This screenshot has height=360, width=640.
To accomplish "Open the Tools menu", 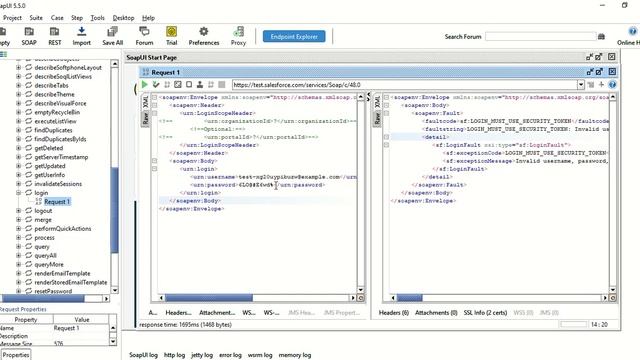I will pos(98,18).
